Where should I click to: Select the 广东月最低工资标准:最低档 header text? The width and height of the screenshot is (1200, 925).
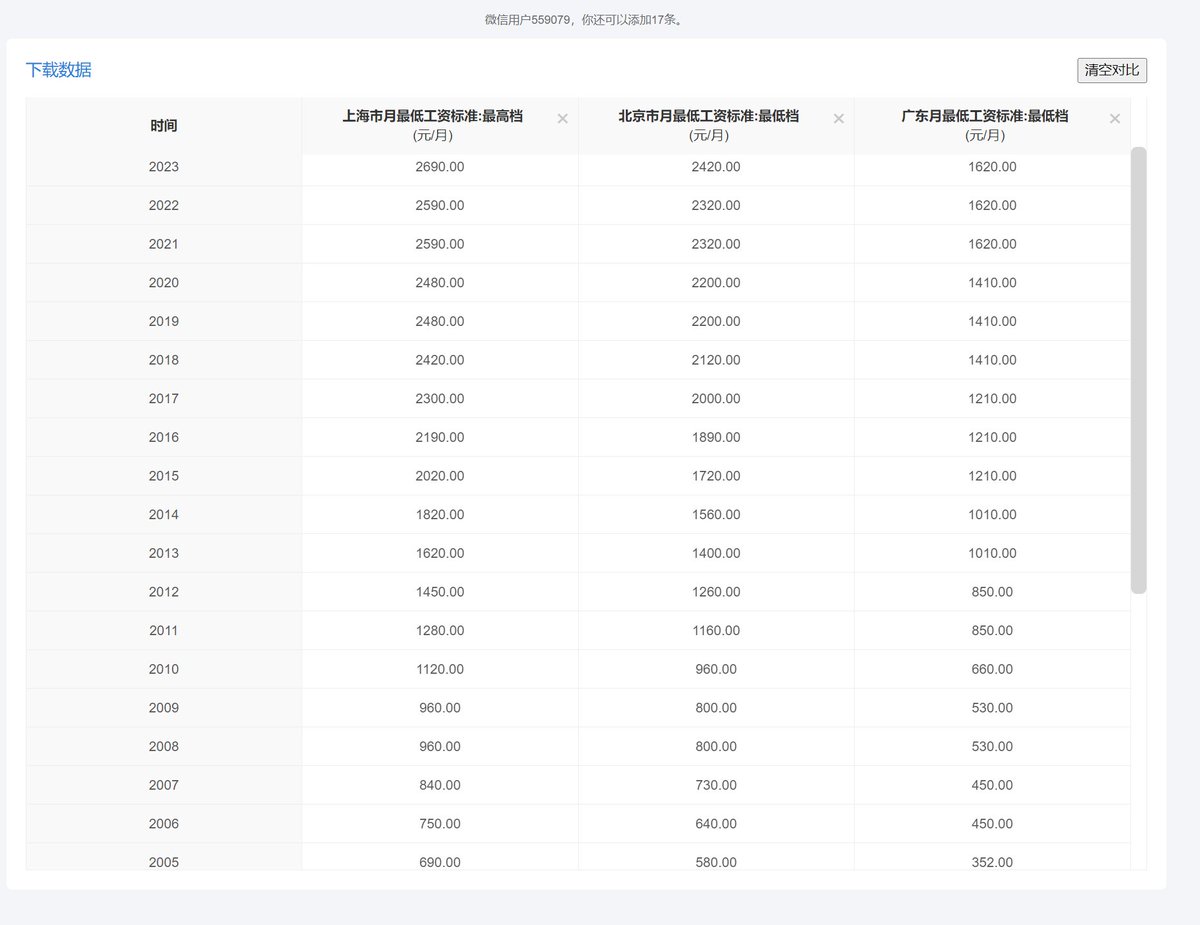pyautogui.click(x=985, y=116)
